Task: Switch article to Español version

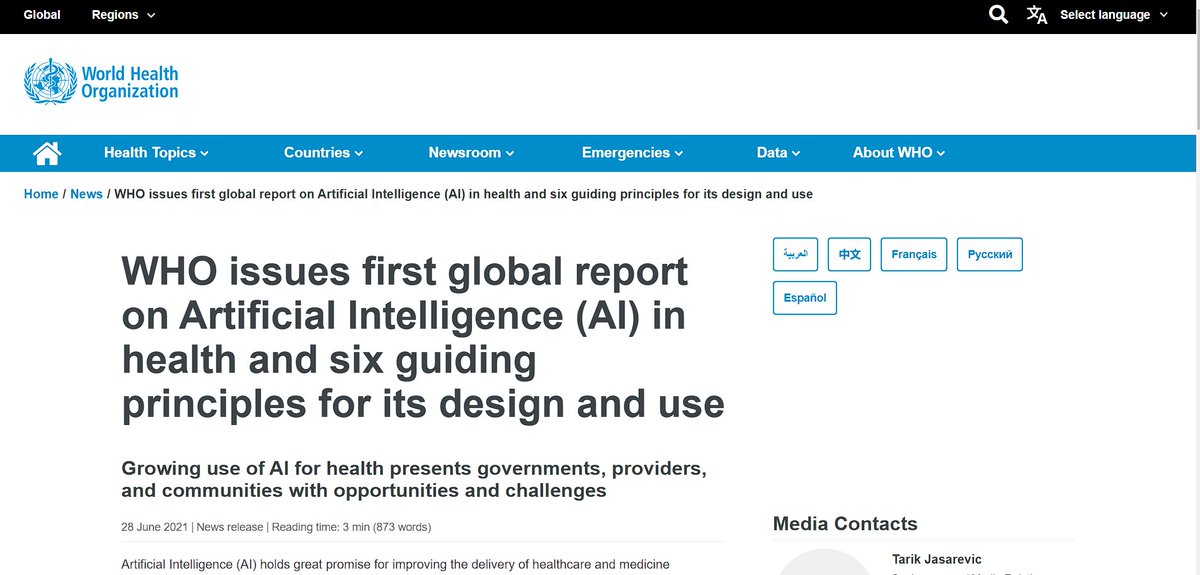Action: [x=805, y=298]
